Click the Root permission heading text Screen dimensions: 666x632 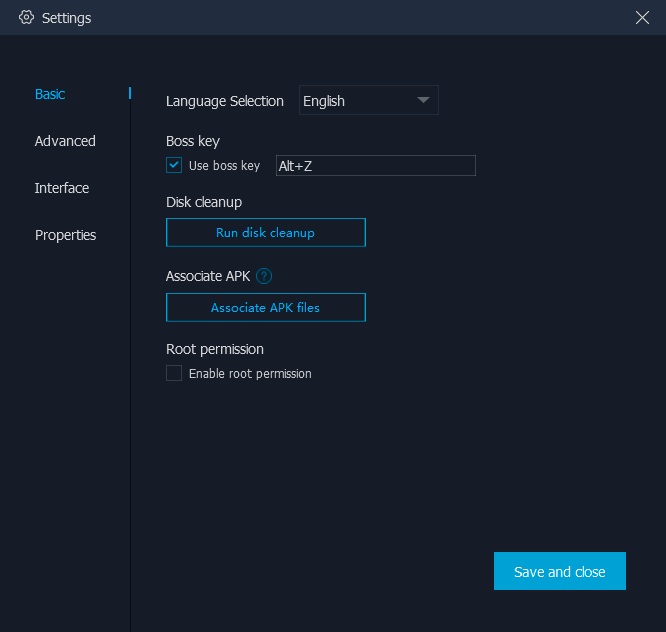tap(214, 349)
